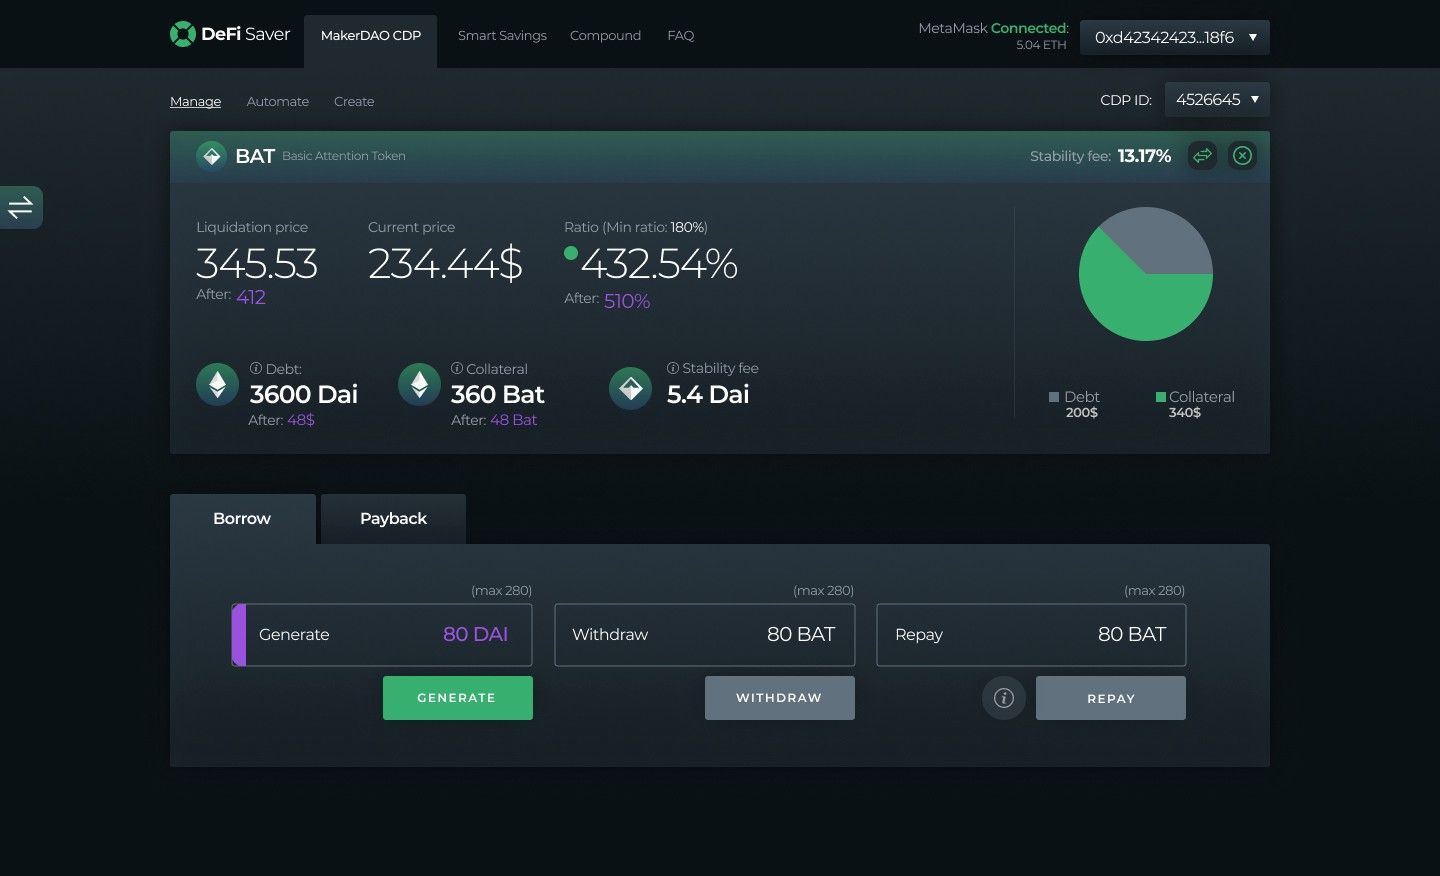Switch to the Payback tab
Image resolution: width=1440 pixels, height=876 pixels.
coord(393,518)
